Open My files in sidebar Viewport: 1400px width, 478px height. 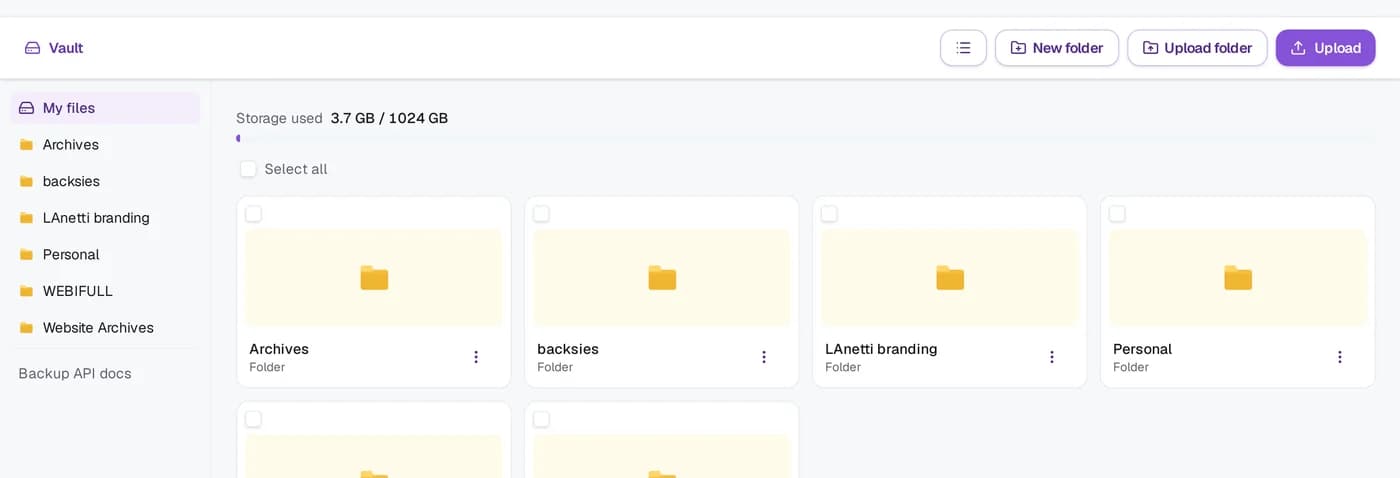point(105,108)
